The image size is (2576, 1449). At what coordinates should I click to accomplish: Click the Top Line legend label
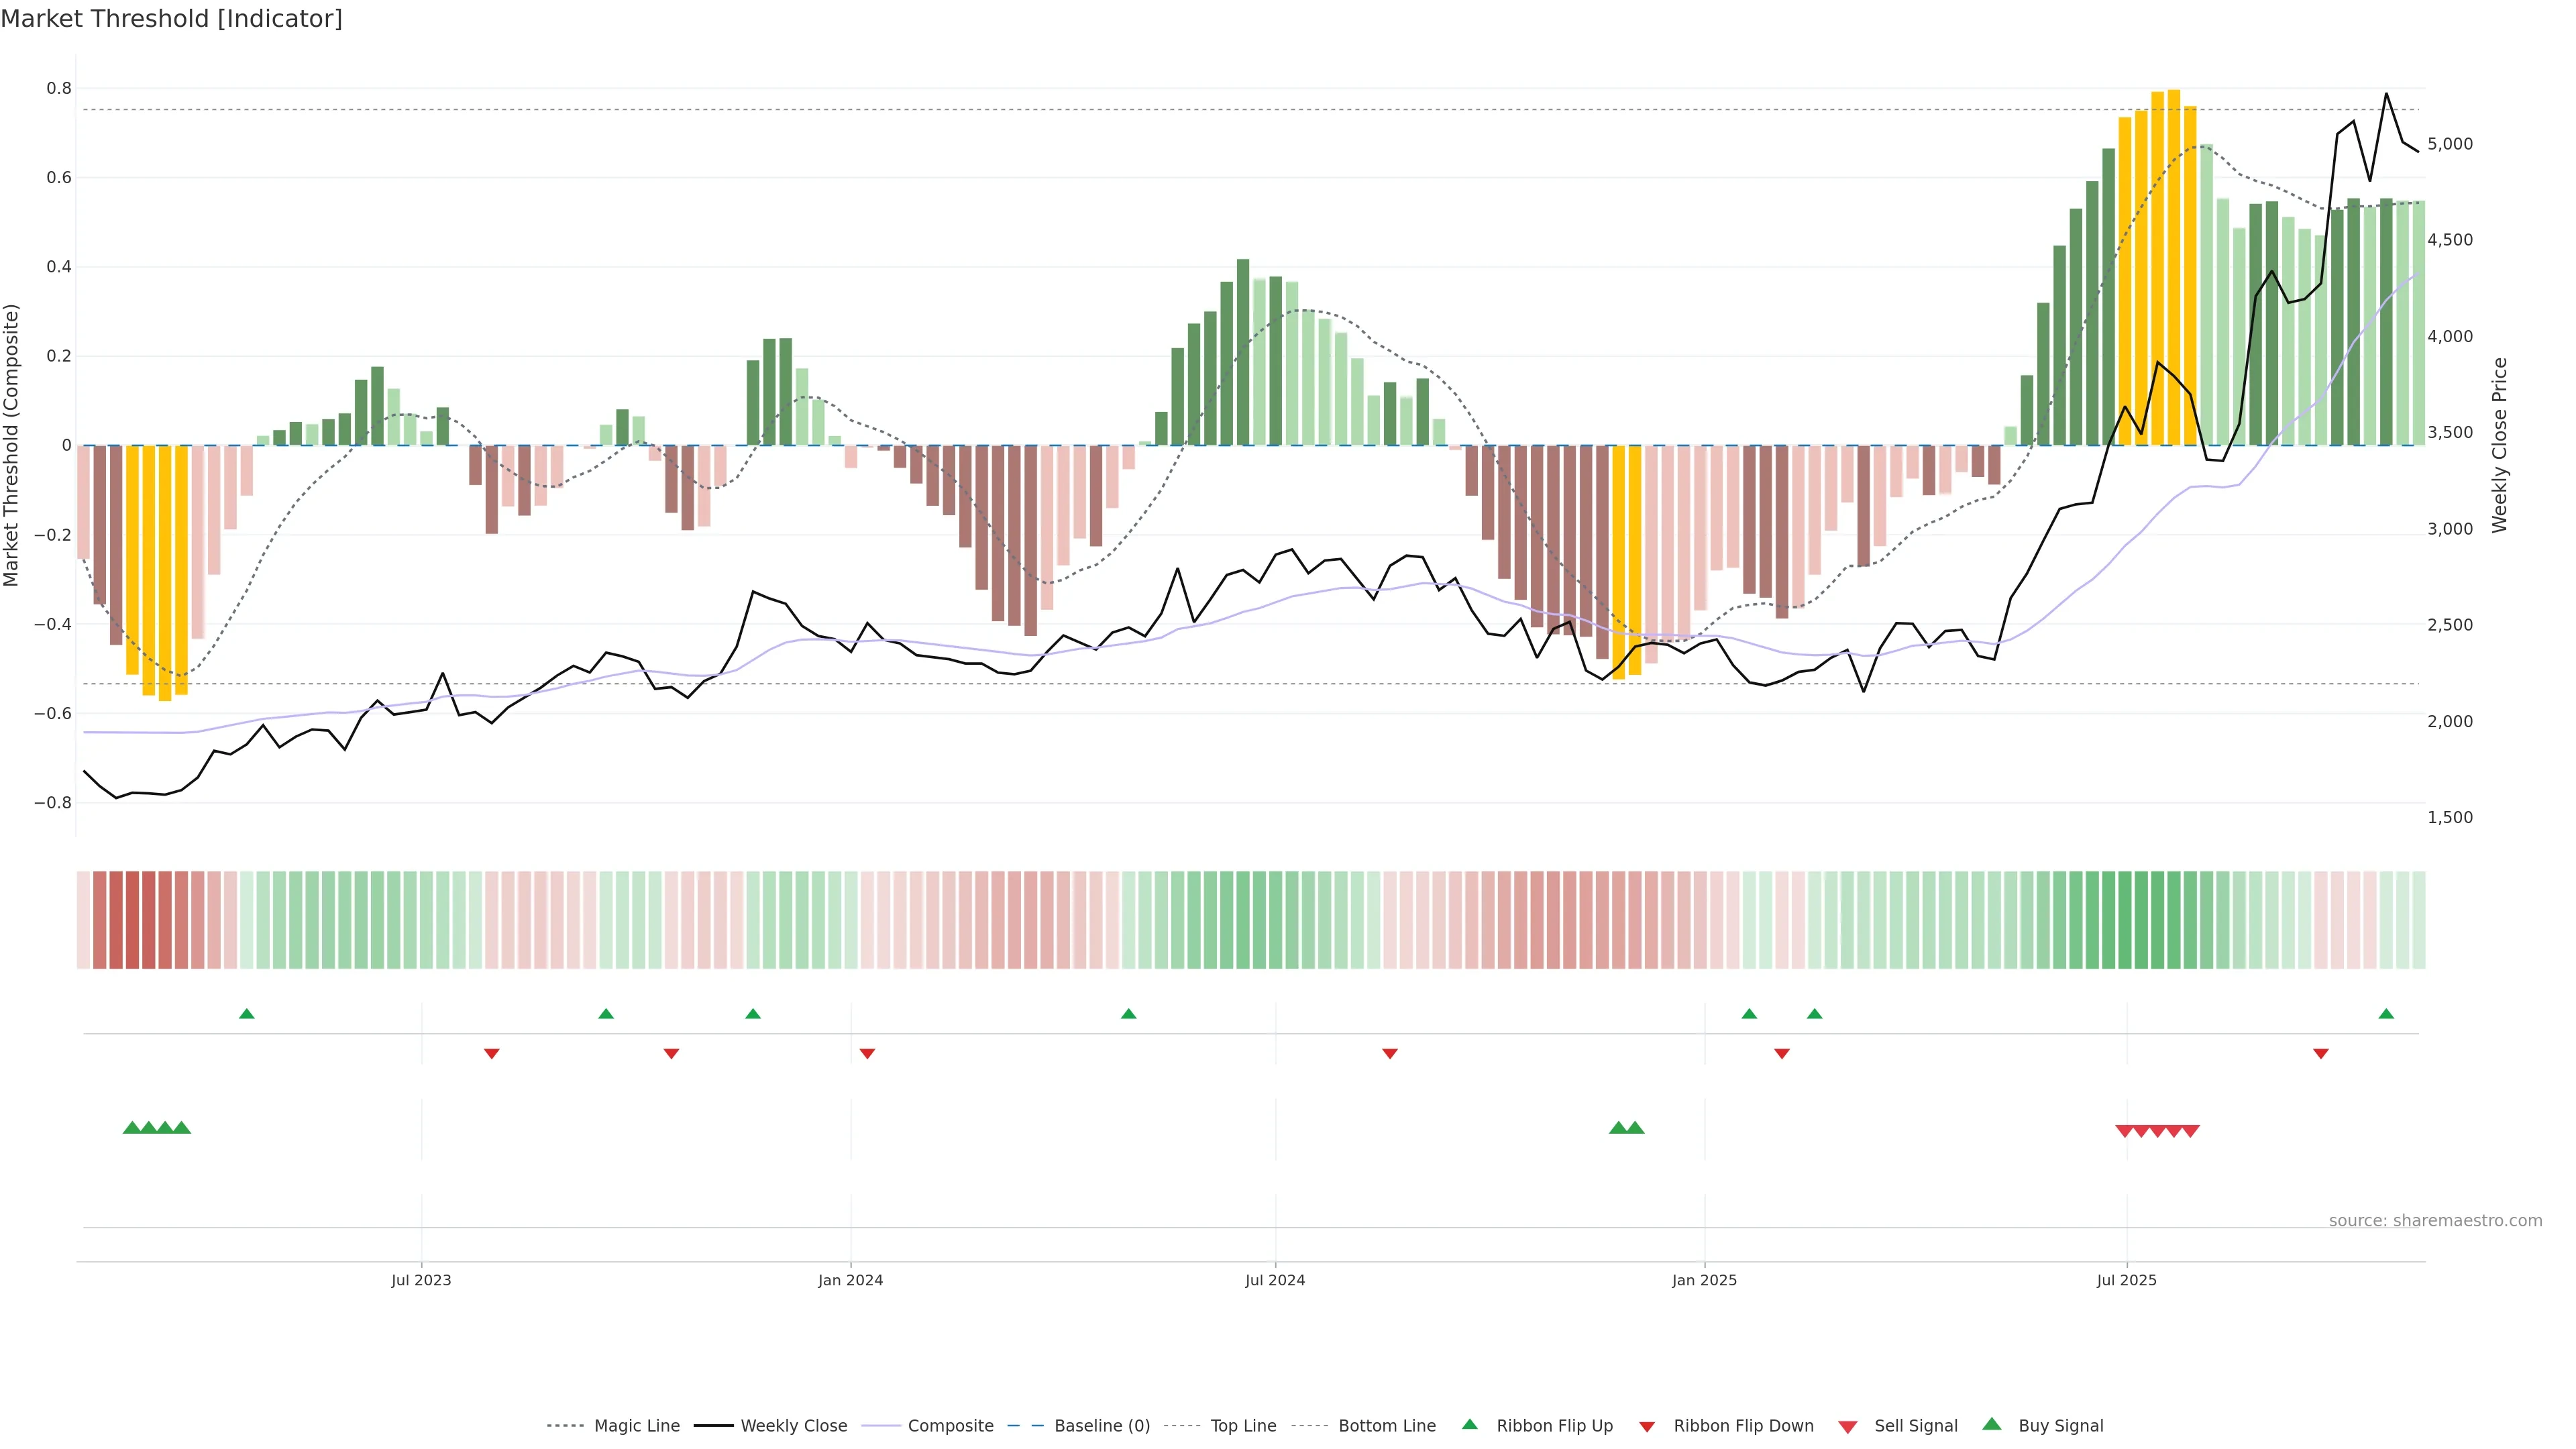[x=1243, y=1426]
